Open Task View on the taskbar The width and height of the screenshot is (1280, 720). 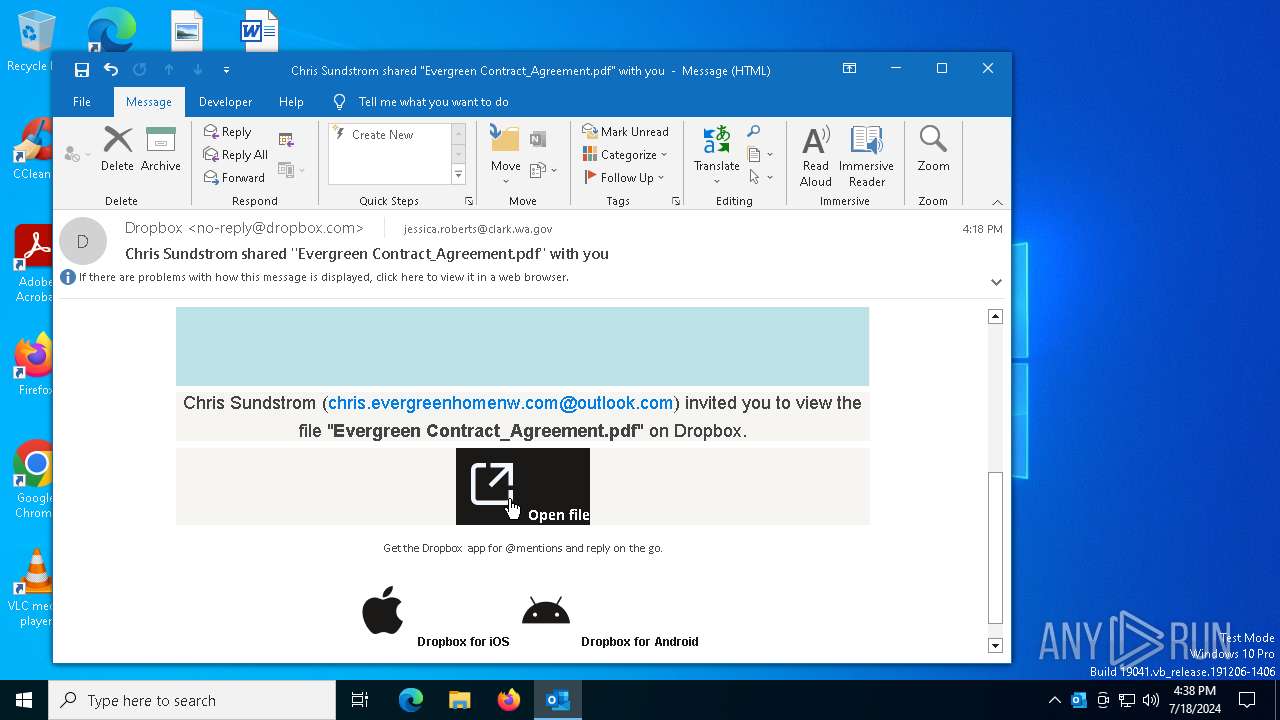pyautogui.click(x=360, y=700)
